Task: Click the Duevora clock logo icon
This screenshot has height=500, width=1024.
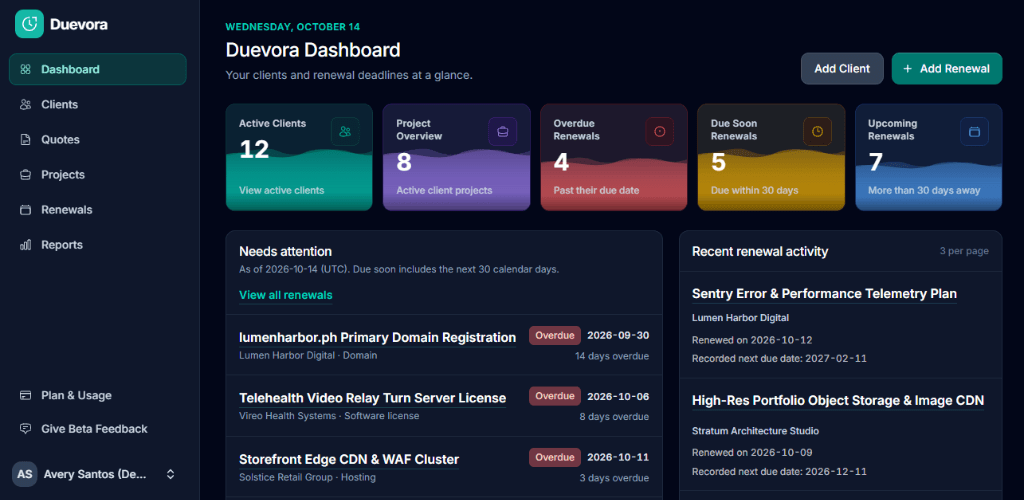Action: tap(29, 24)
